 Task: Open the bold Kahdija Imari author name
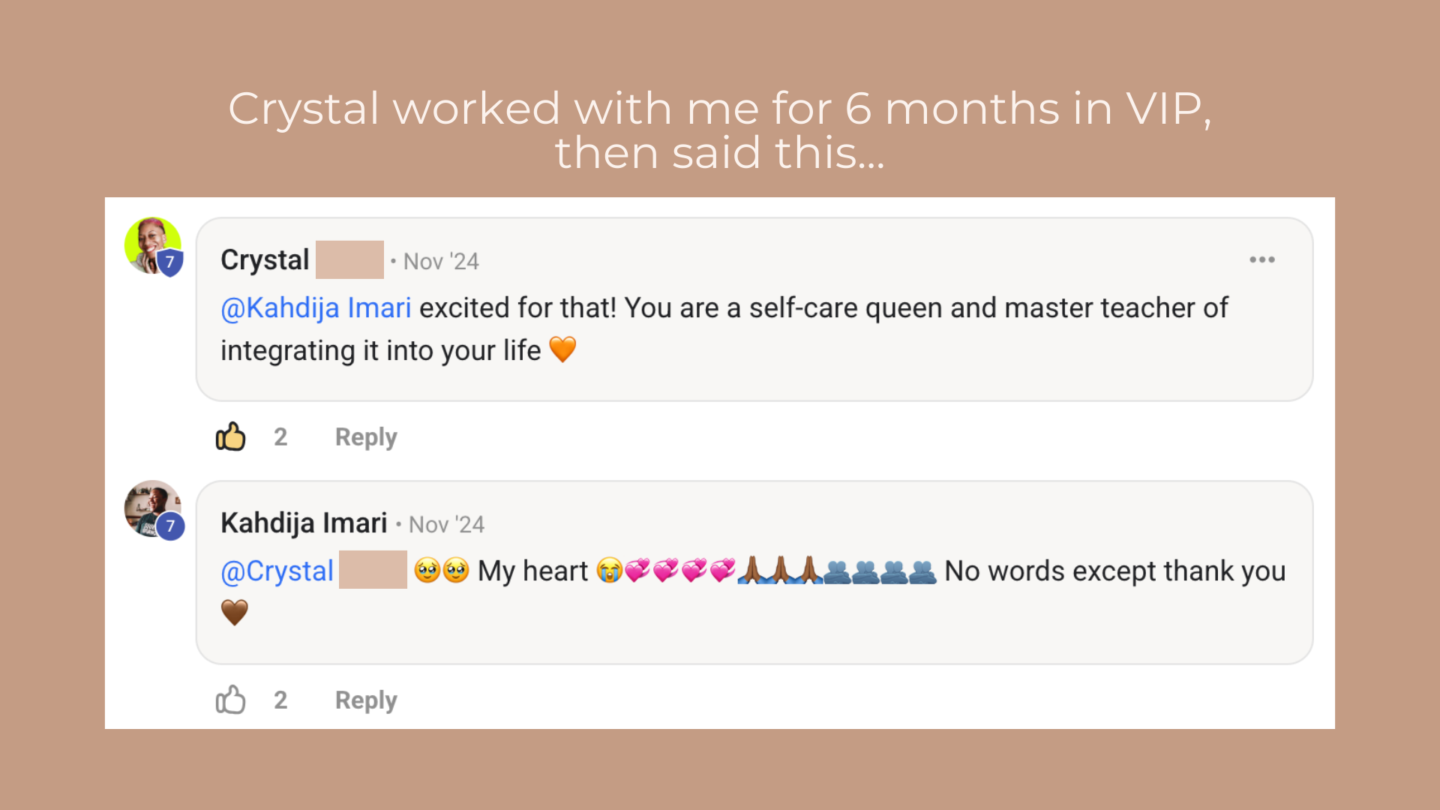(303, 523)
